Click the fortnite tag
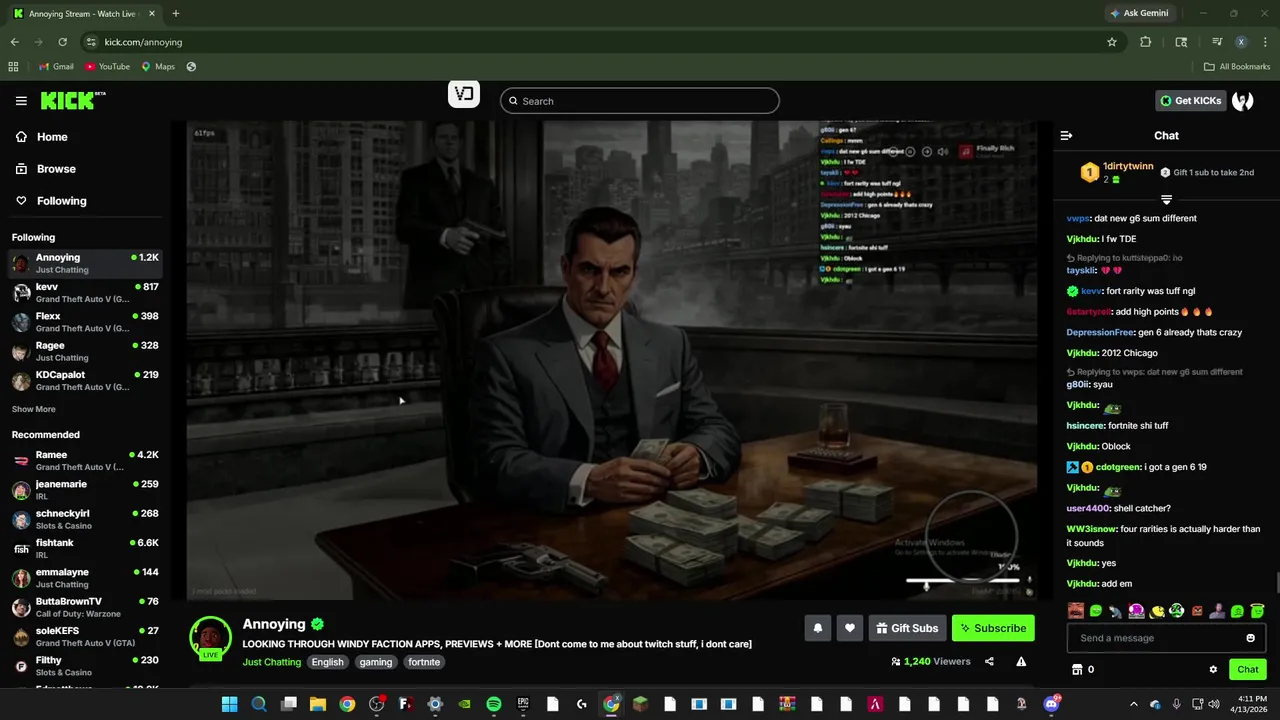Viewport: 1280px width, 720px height. point(424,662)
